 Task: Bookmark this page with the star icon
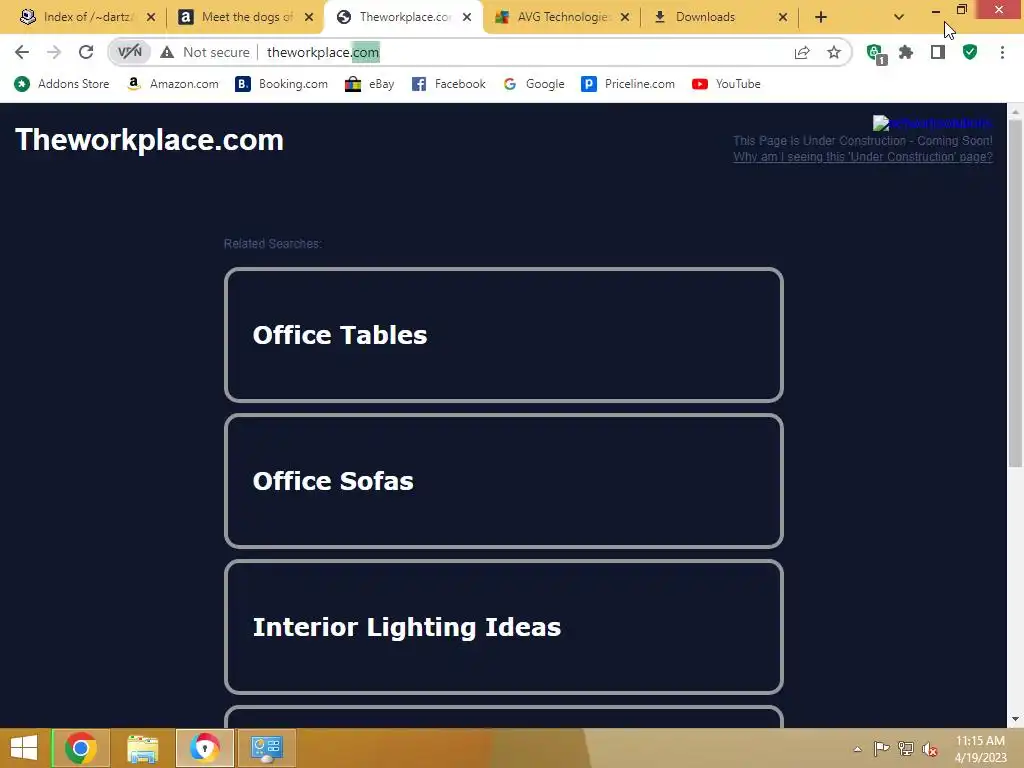click(x=834, y=52)
